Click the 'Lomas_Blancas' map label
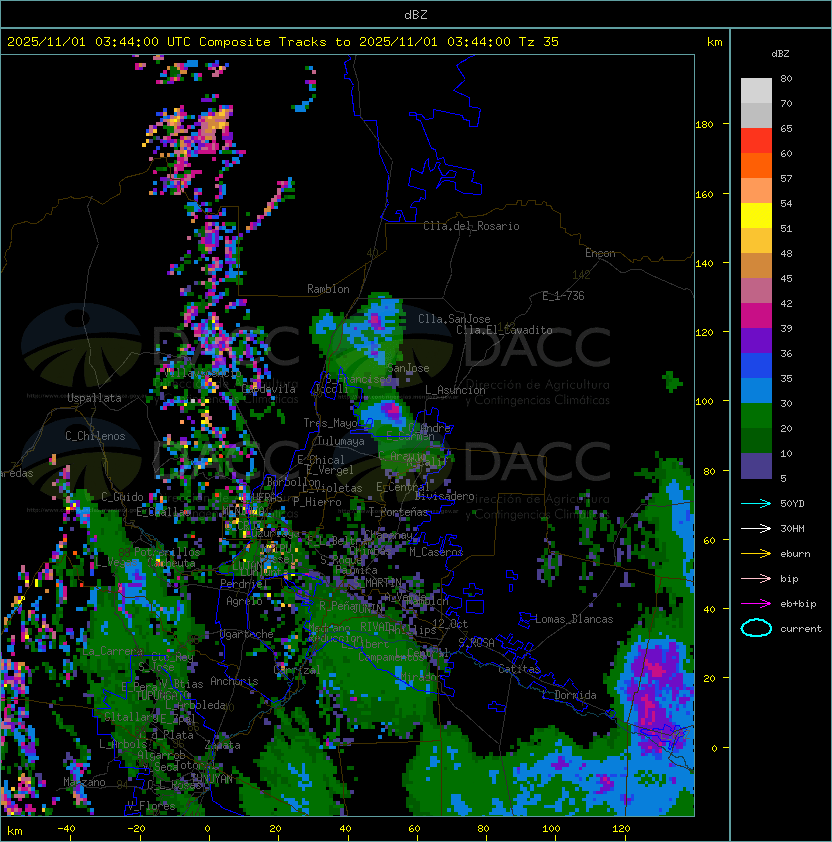The image size is (832, 842). 574,619
